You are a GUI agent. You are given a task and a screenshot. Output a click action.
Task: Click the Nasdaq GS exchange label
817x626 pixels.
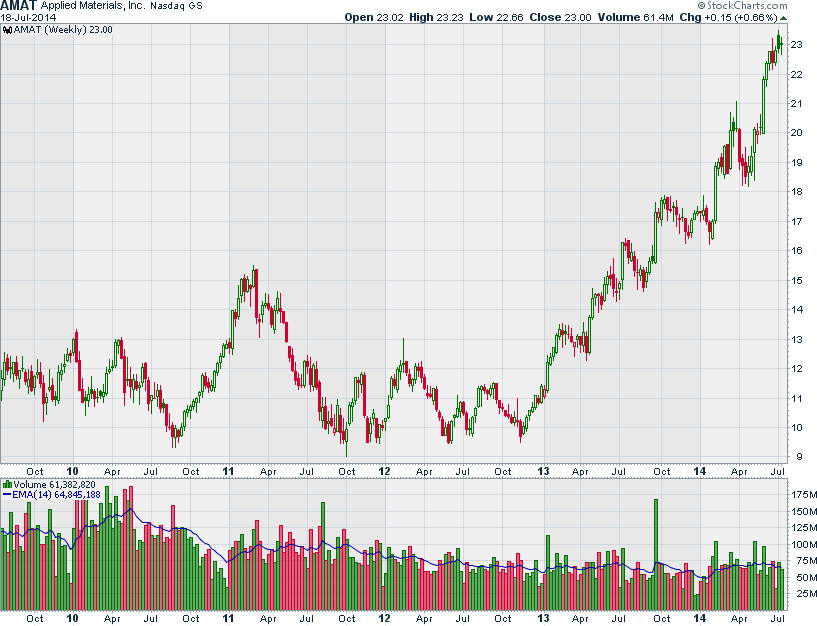176,6
